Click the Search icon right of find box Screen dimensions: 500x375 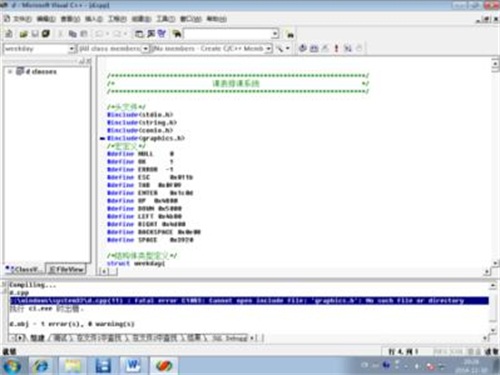point(290,34)
